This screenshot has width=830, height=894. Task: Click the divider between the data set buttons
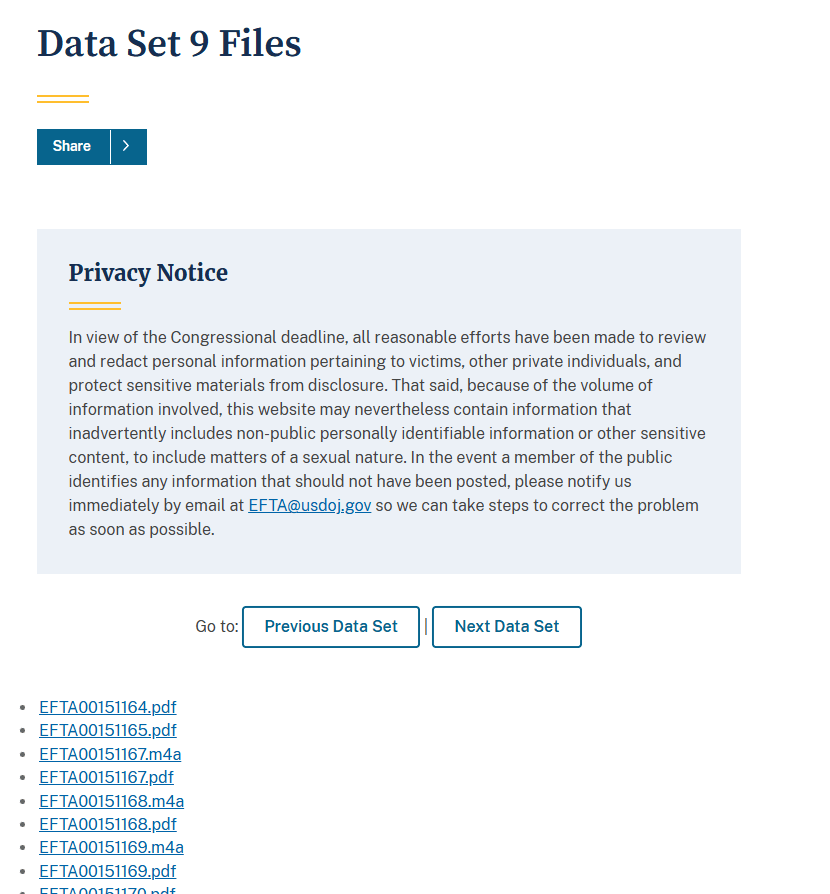(x=426, y=627)
